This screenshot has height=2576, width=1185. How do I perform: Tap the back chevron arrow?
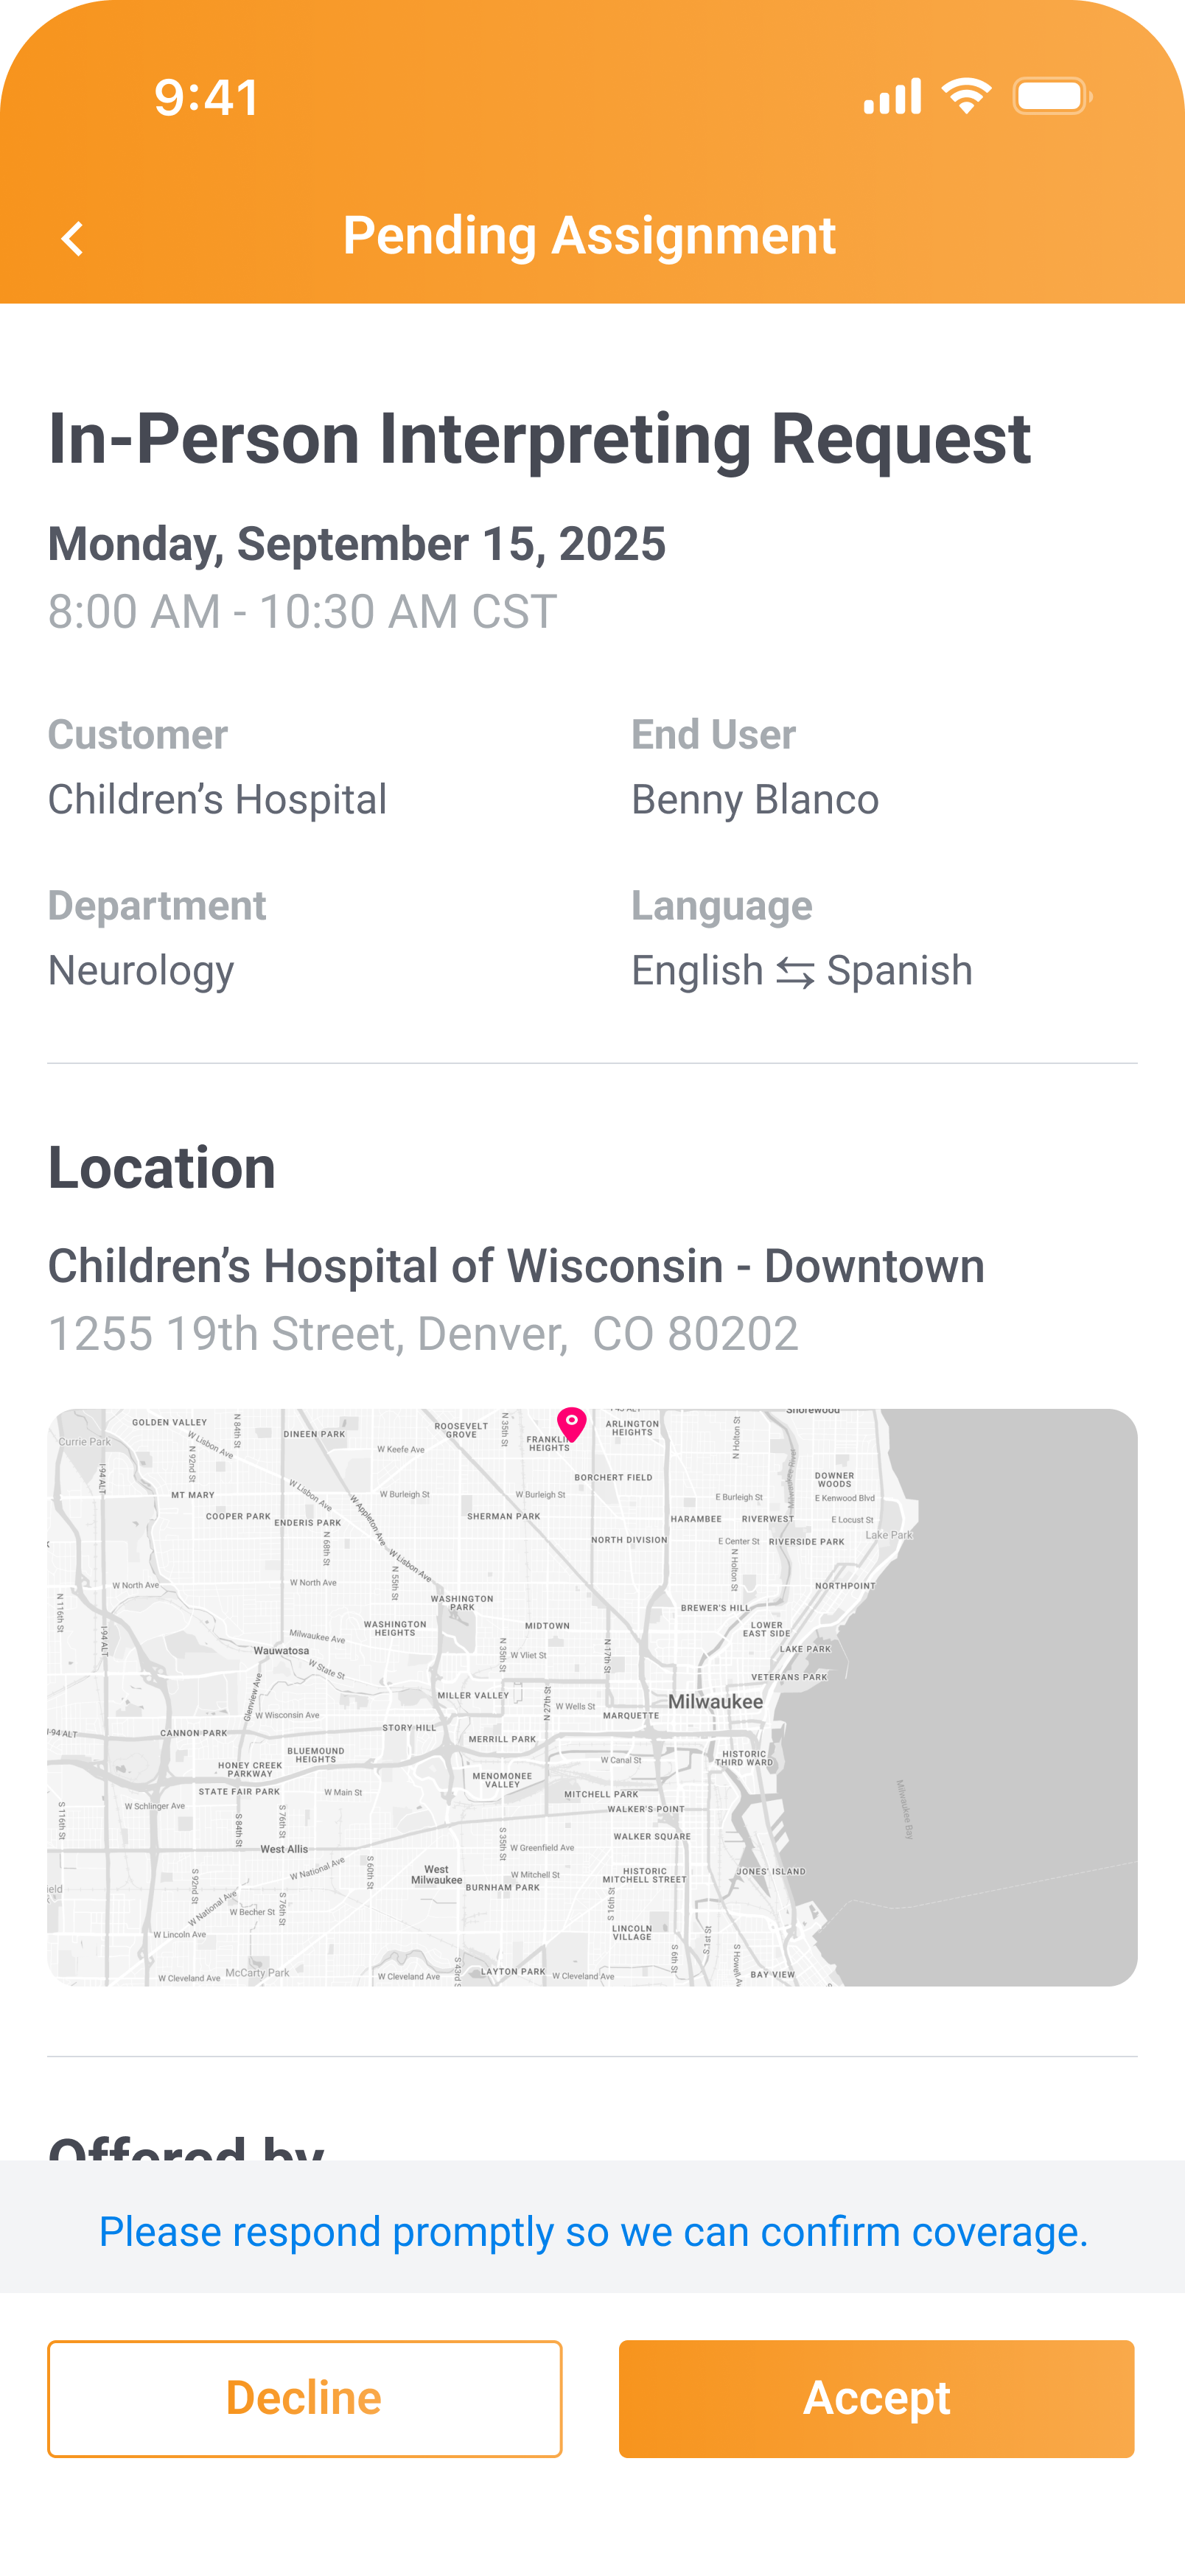pyautogui.click(x=72, y=239)
